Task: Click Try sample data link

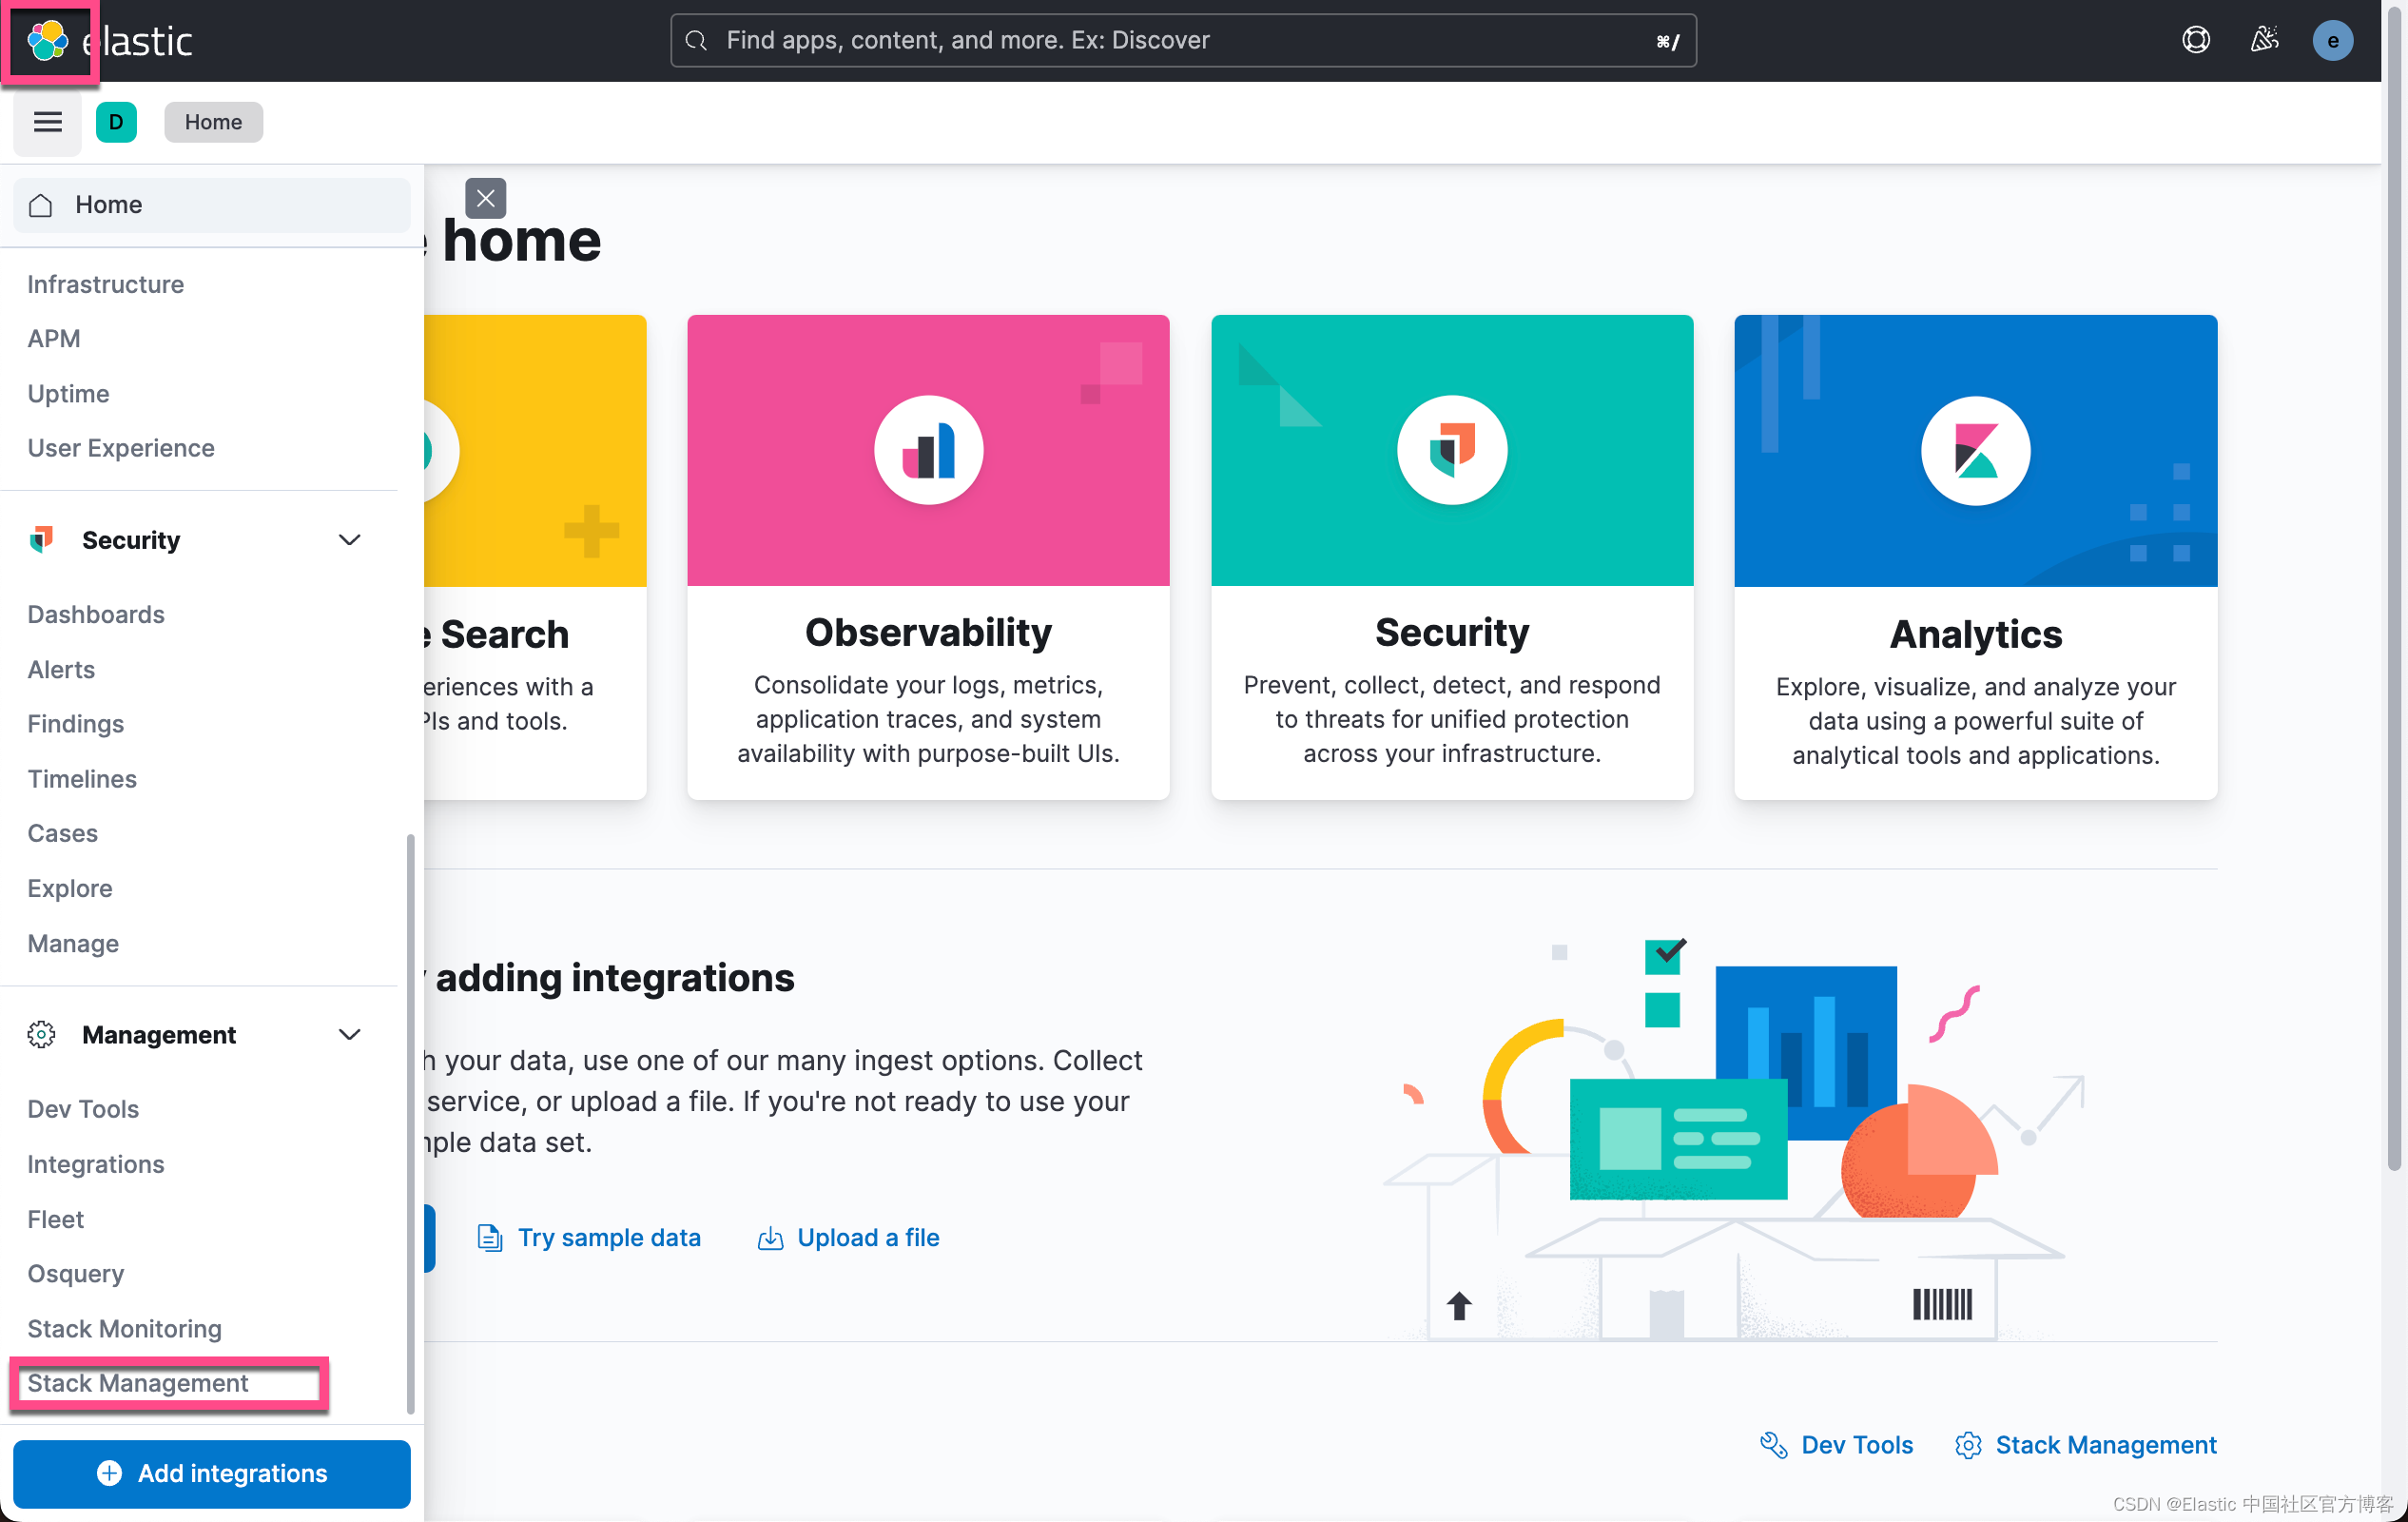Action: (x=608, y=1238)
